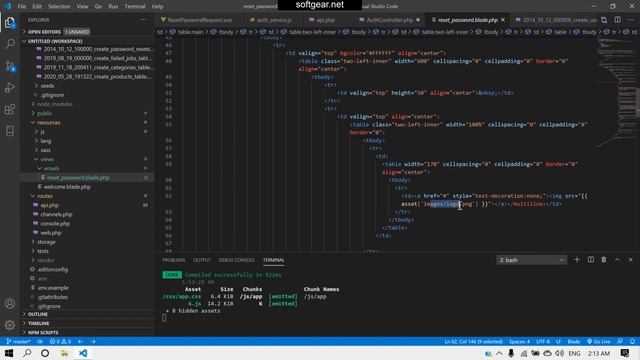Open the Run menu
The image size is (640, 360).
pyautogui.click(x=113, y=6)
